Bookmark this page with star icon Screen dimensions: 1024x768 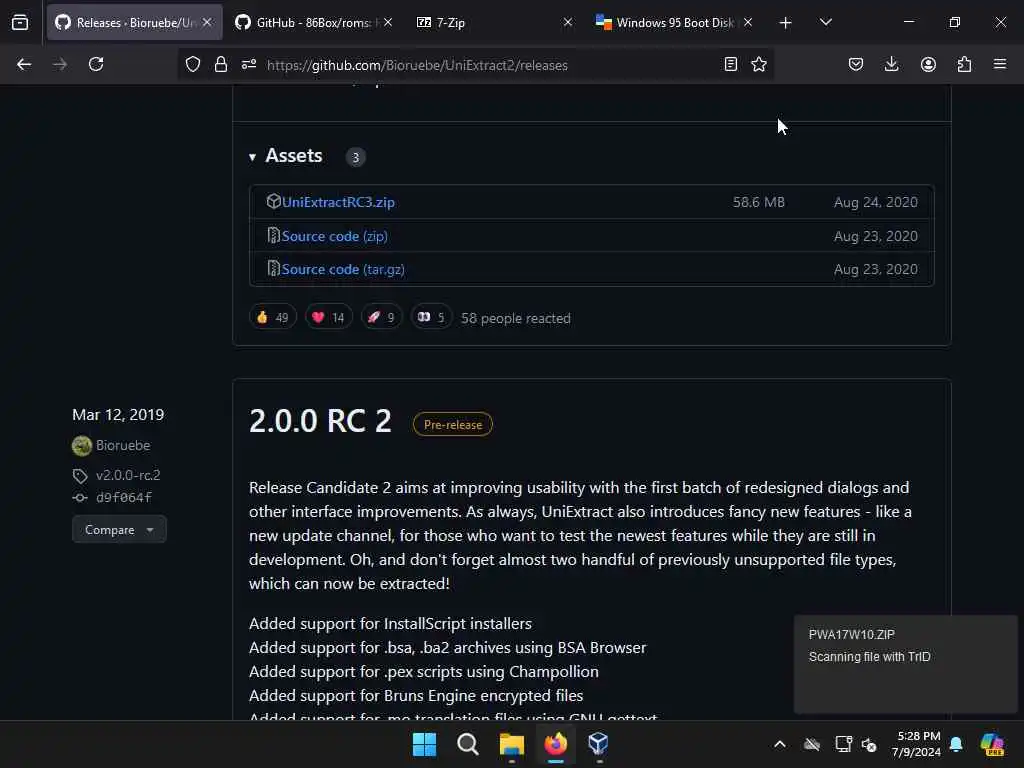(x=759, y=64)
